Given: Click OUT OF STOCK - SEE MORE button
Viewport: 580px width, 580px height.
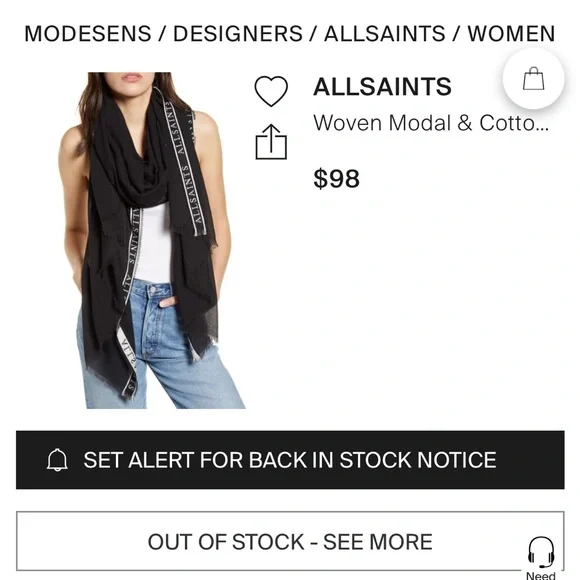Looking at the screenshot, I should [x=290, y=542].
